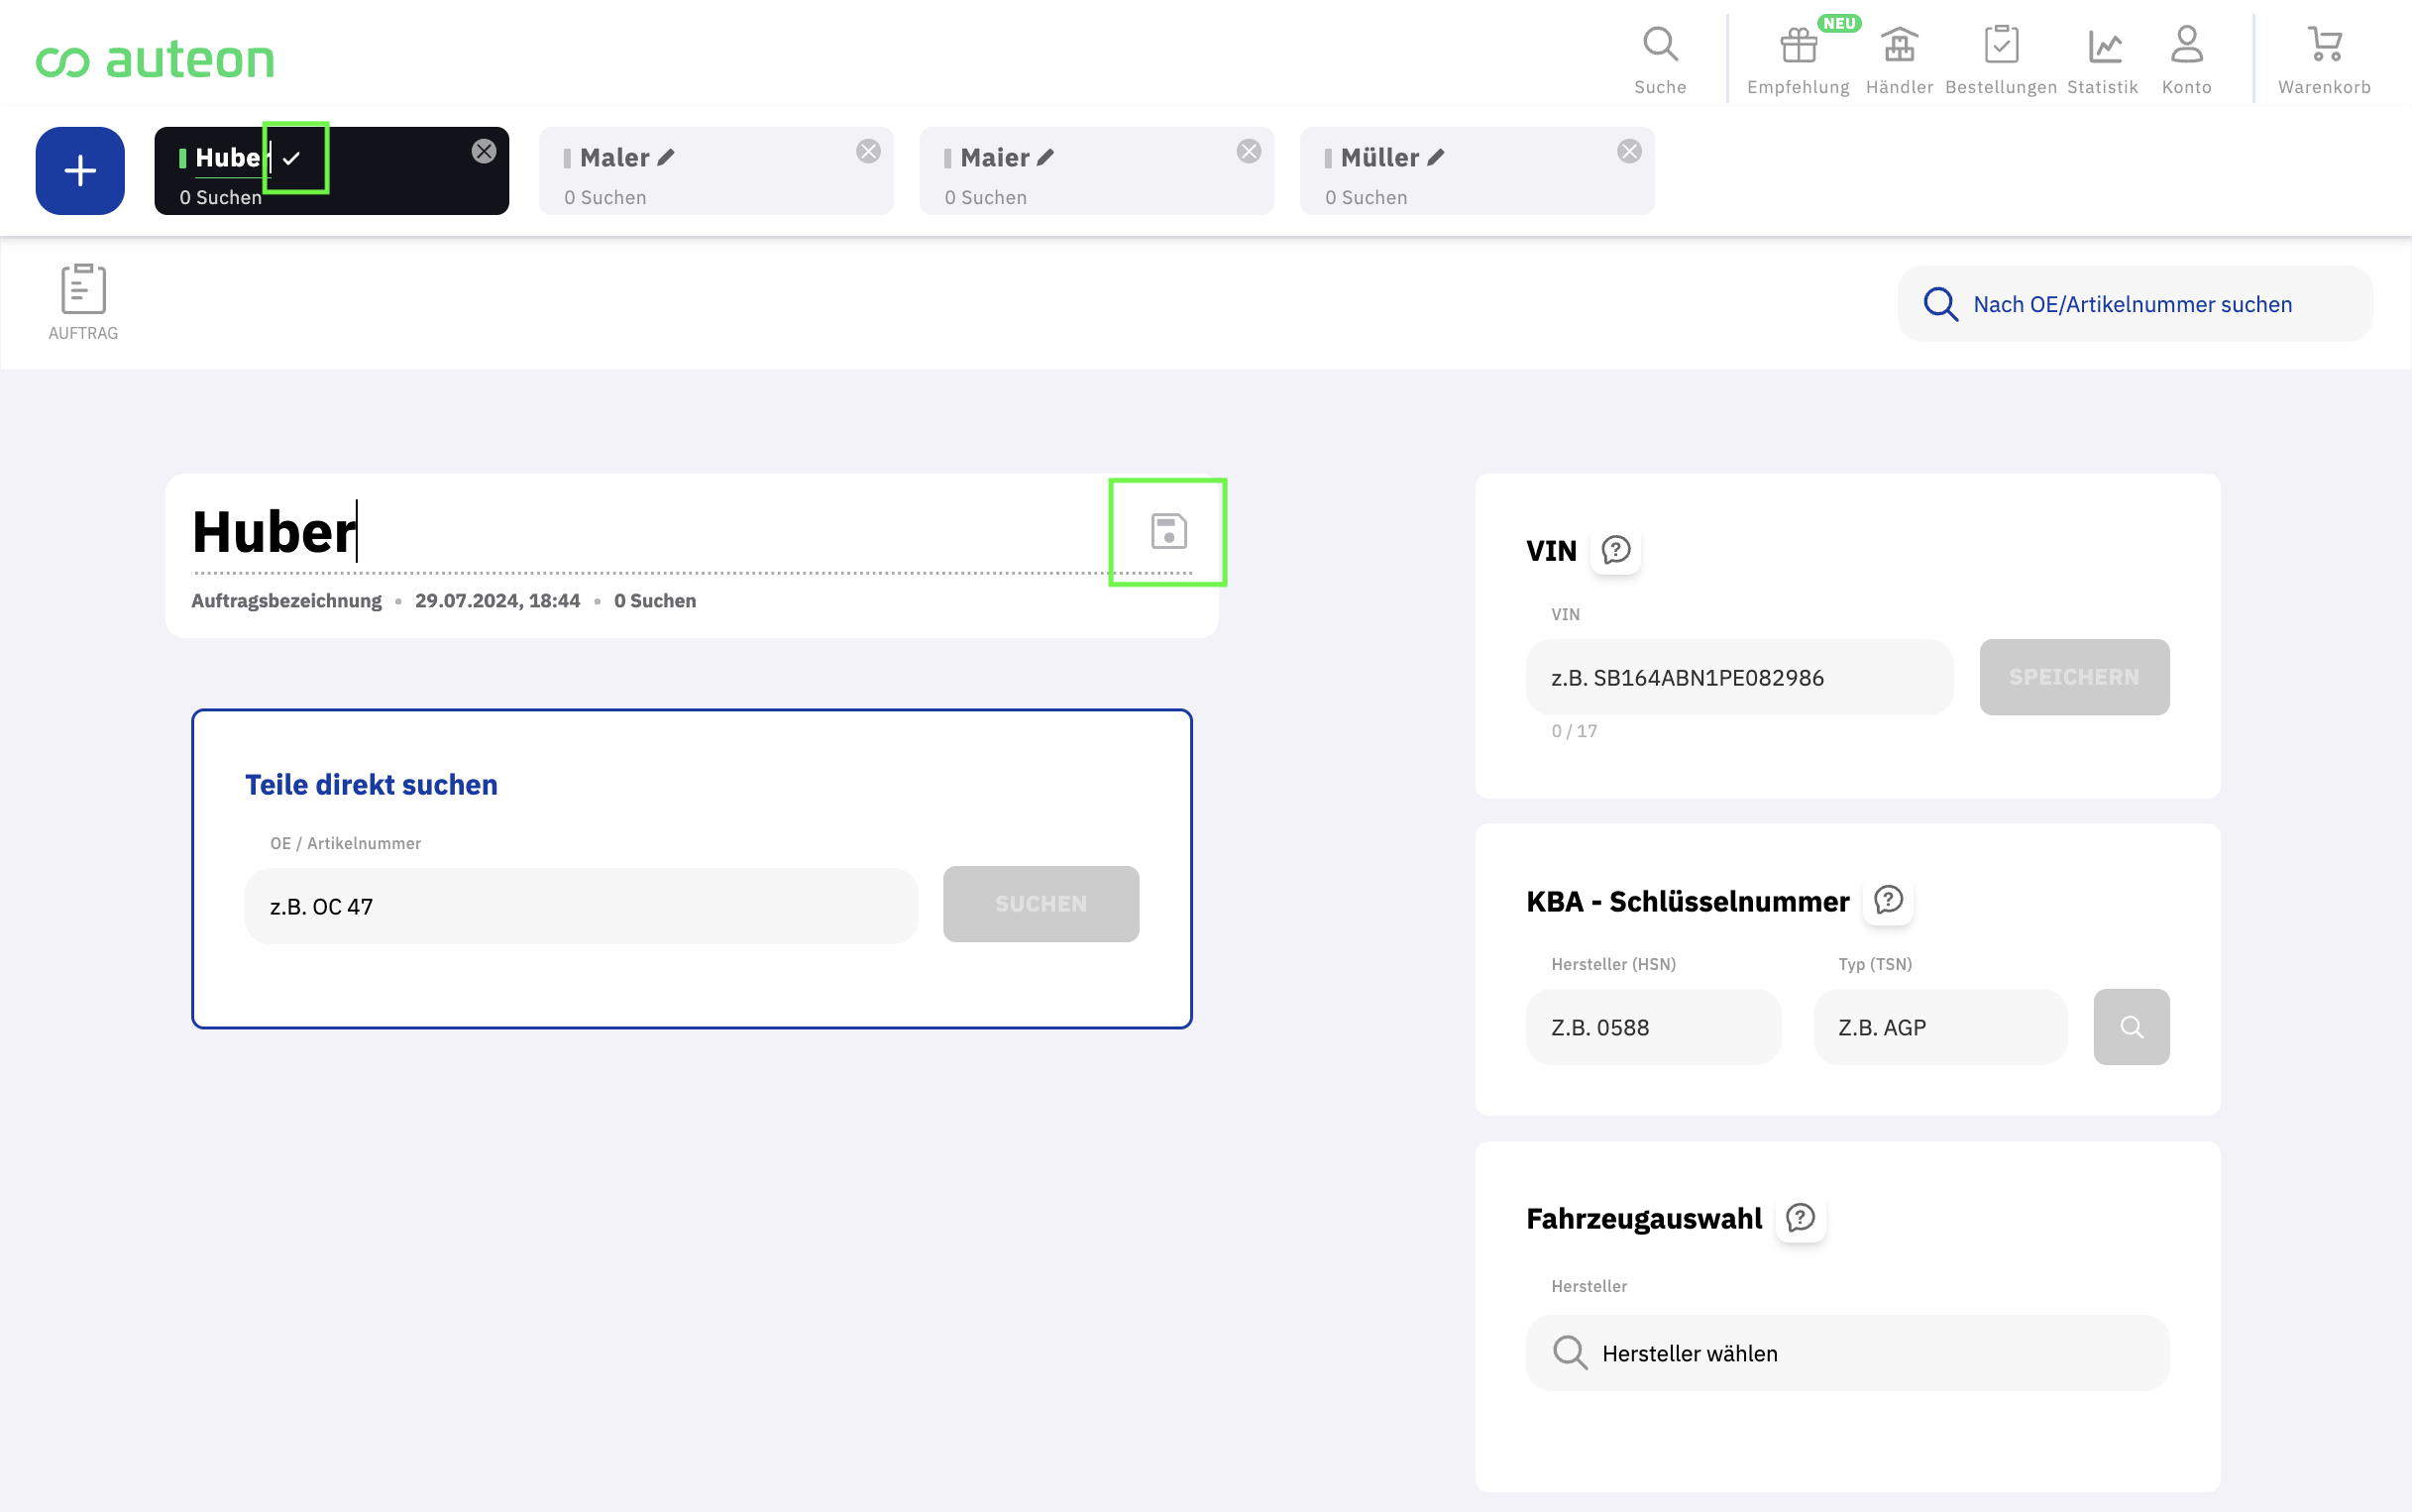The image size is (2412, 1512).
Task: Edit the Maler tab name pencil
Action: click(666, 157)
